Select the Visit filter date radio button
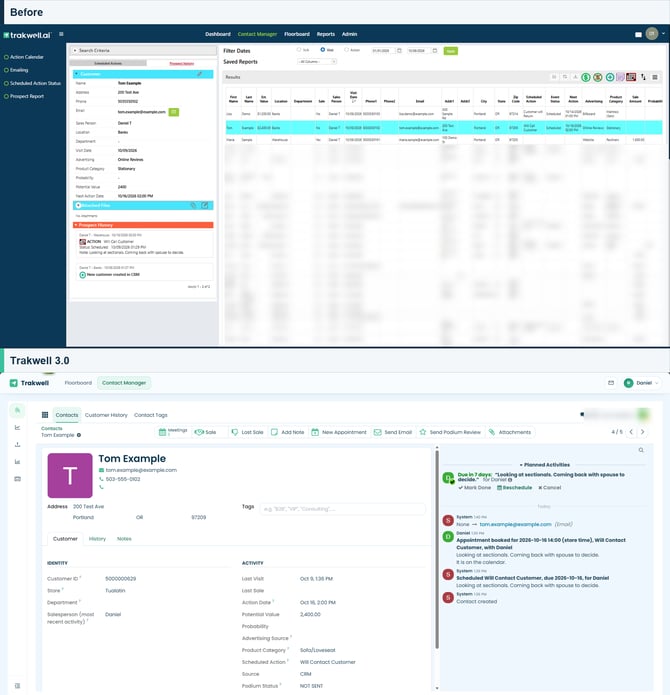This screenshot has height=695, width=670. (x=323, y=50)
